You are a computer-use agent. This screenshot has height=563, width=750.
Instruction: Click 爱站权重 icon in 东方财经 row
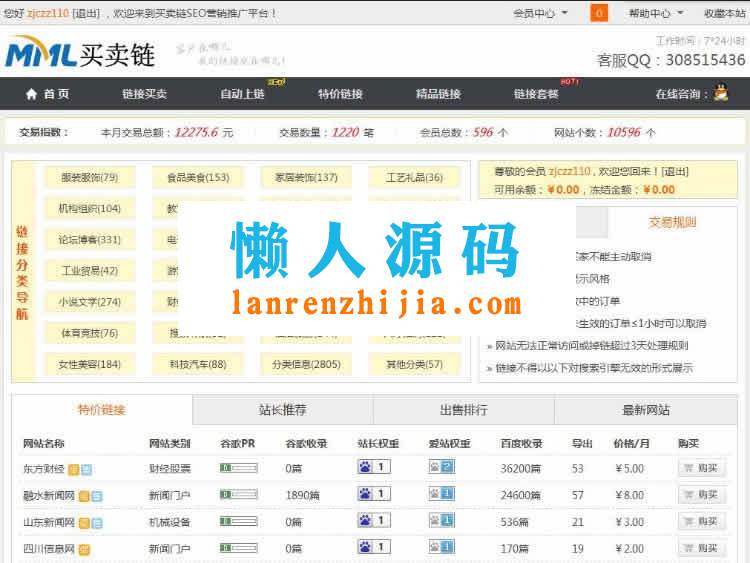pos(441,466)
